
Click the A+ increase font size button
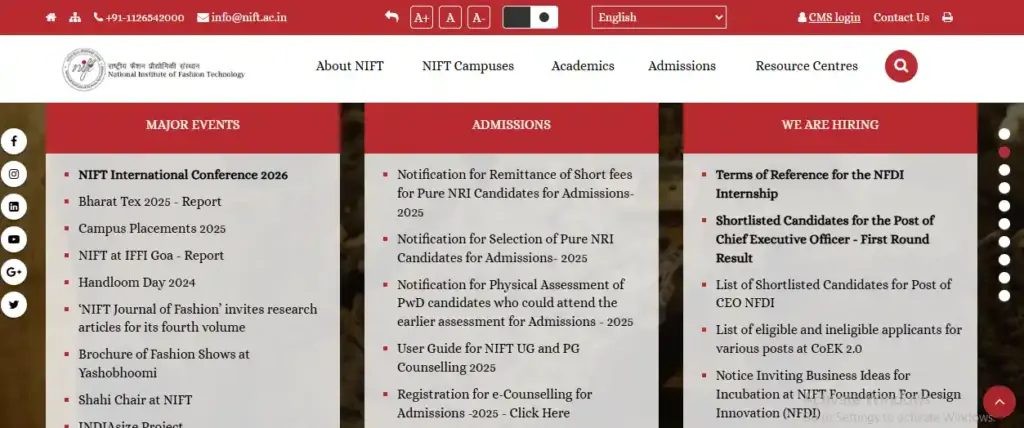pyautogui.click(x=421, y=18)
